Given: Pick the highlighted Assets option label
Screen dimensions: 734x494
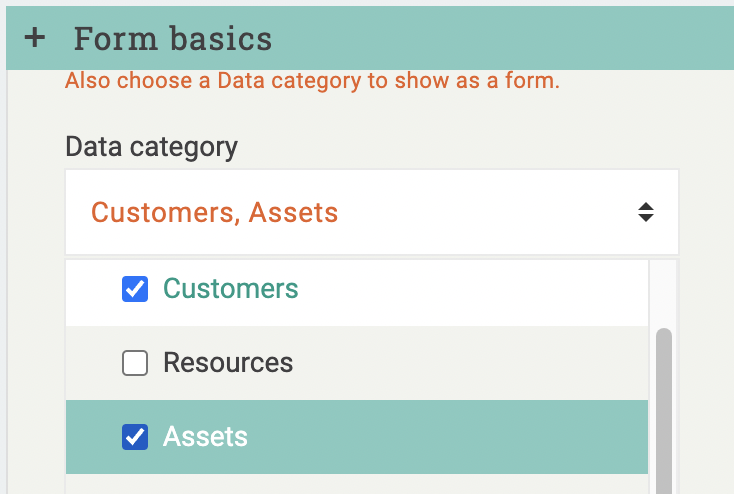Looking at the screenshot, I should tap(205, 437).
